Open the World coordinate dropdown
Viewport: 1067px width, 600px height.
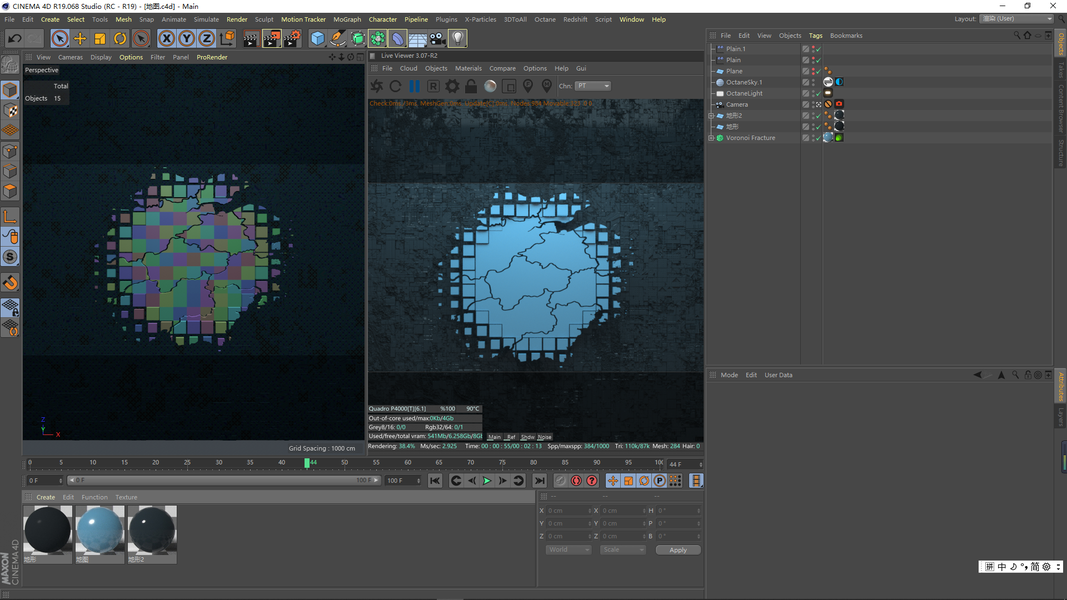(x=568, y=550)
